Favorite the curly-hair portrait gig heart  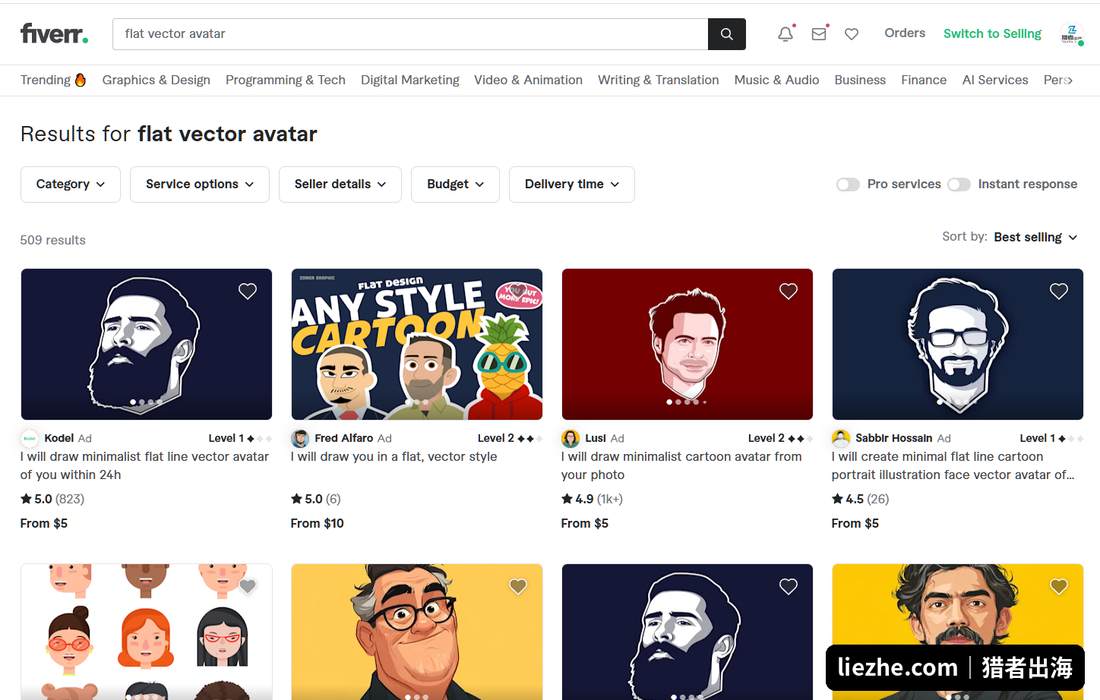point(1059,586)
